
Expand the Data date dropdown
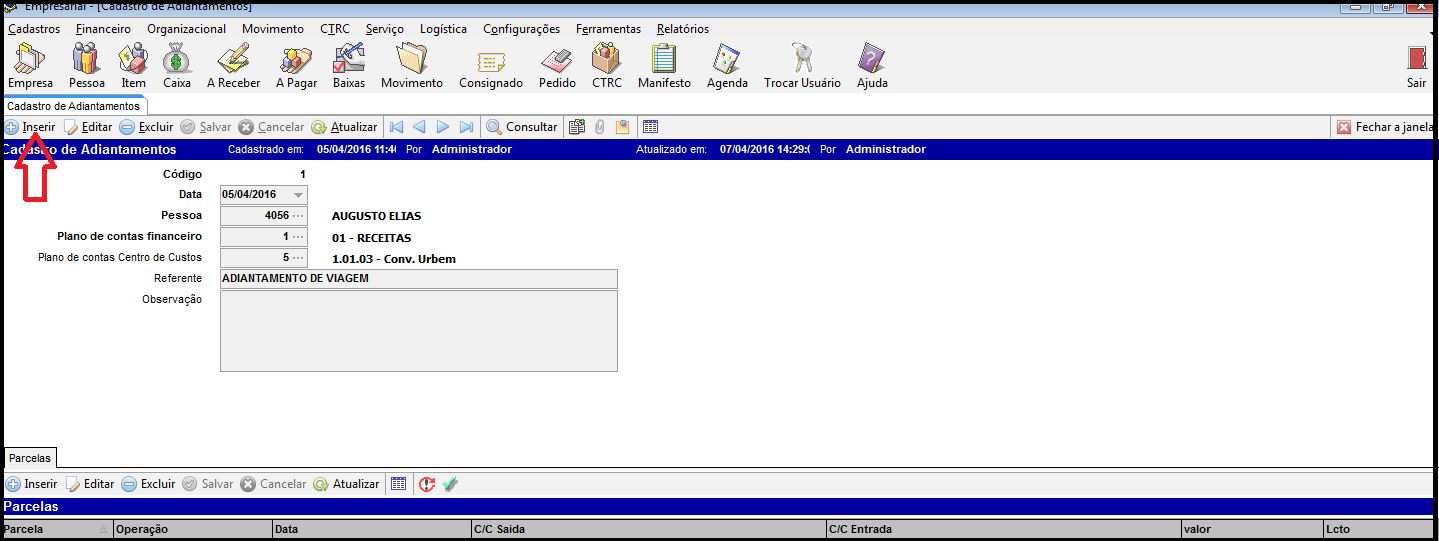[x=298, y=195]
